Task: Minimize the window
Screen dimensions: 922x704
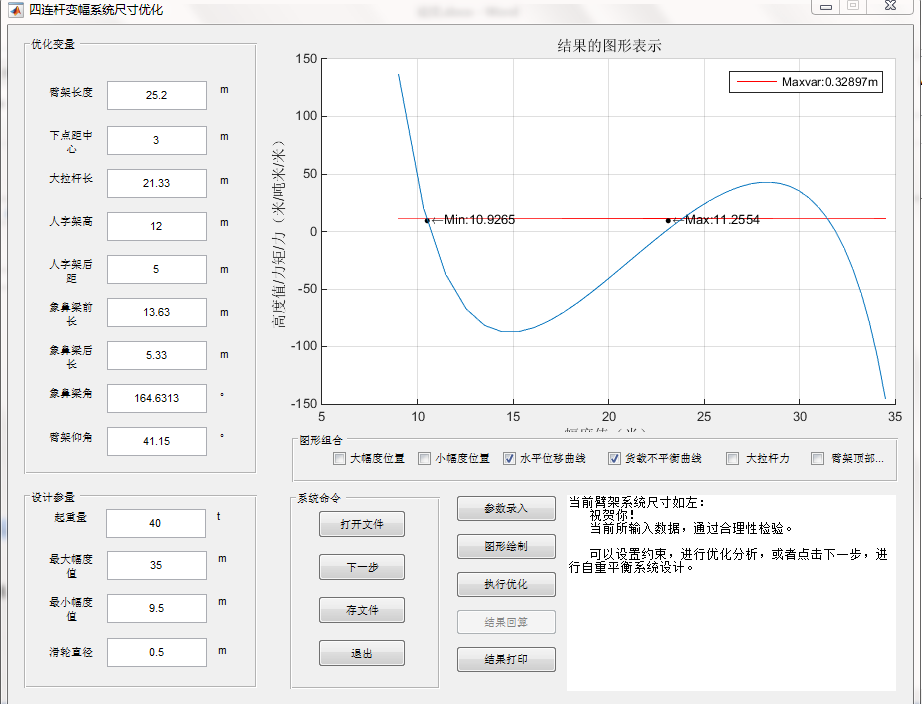Action: (826, 6)
